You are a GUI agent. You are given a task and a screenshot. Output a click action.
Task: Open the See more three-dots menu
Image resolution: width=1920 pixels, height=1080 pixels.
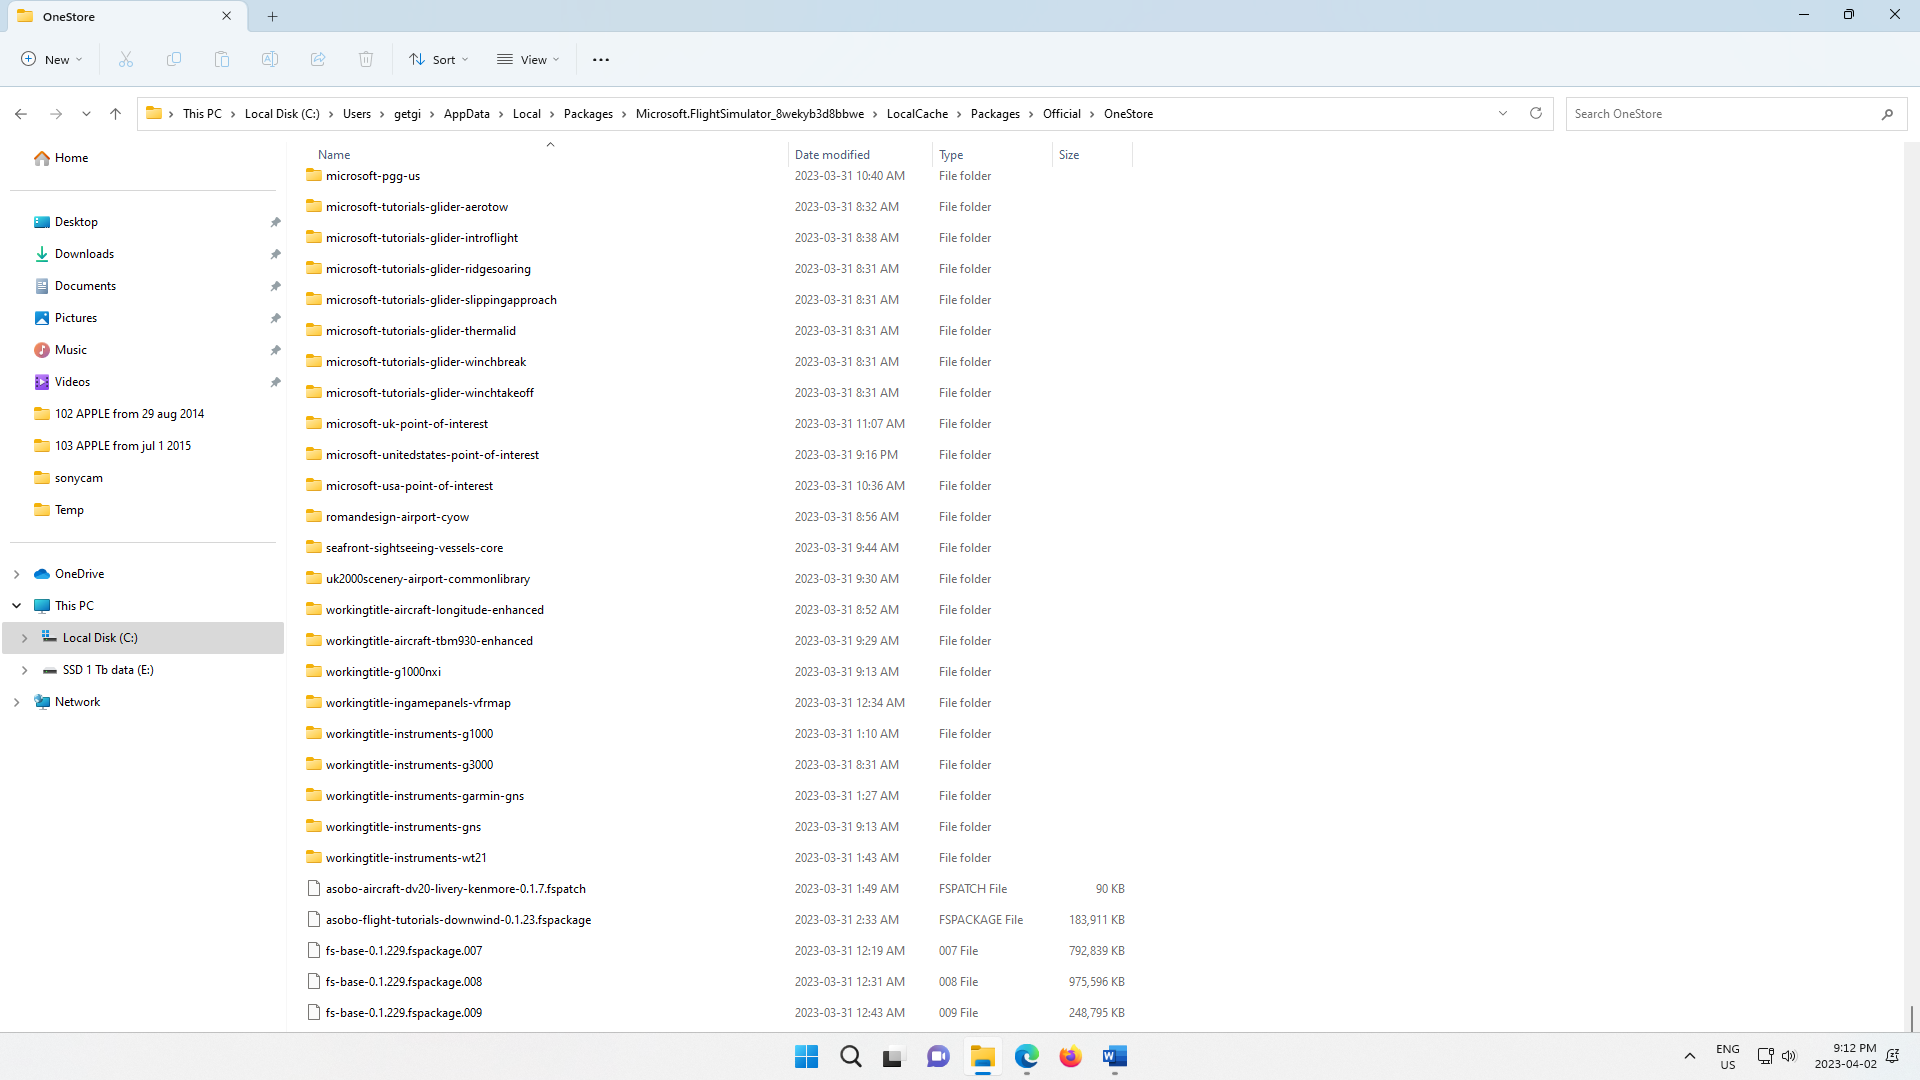(601, 60)
